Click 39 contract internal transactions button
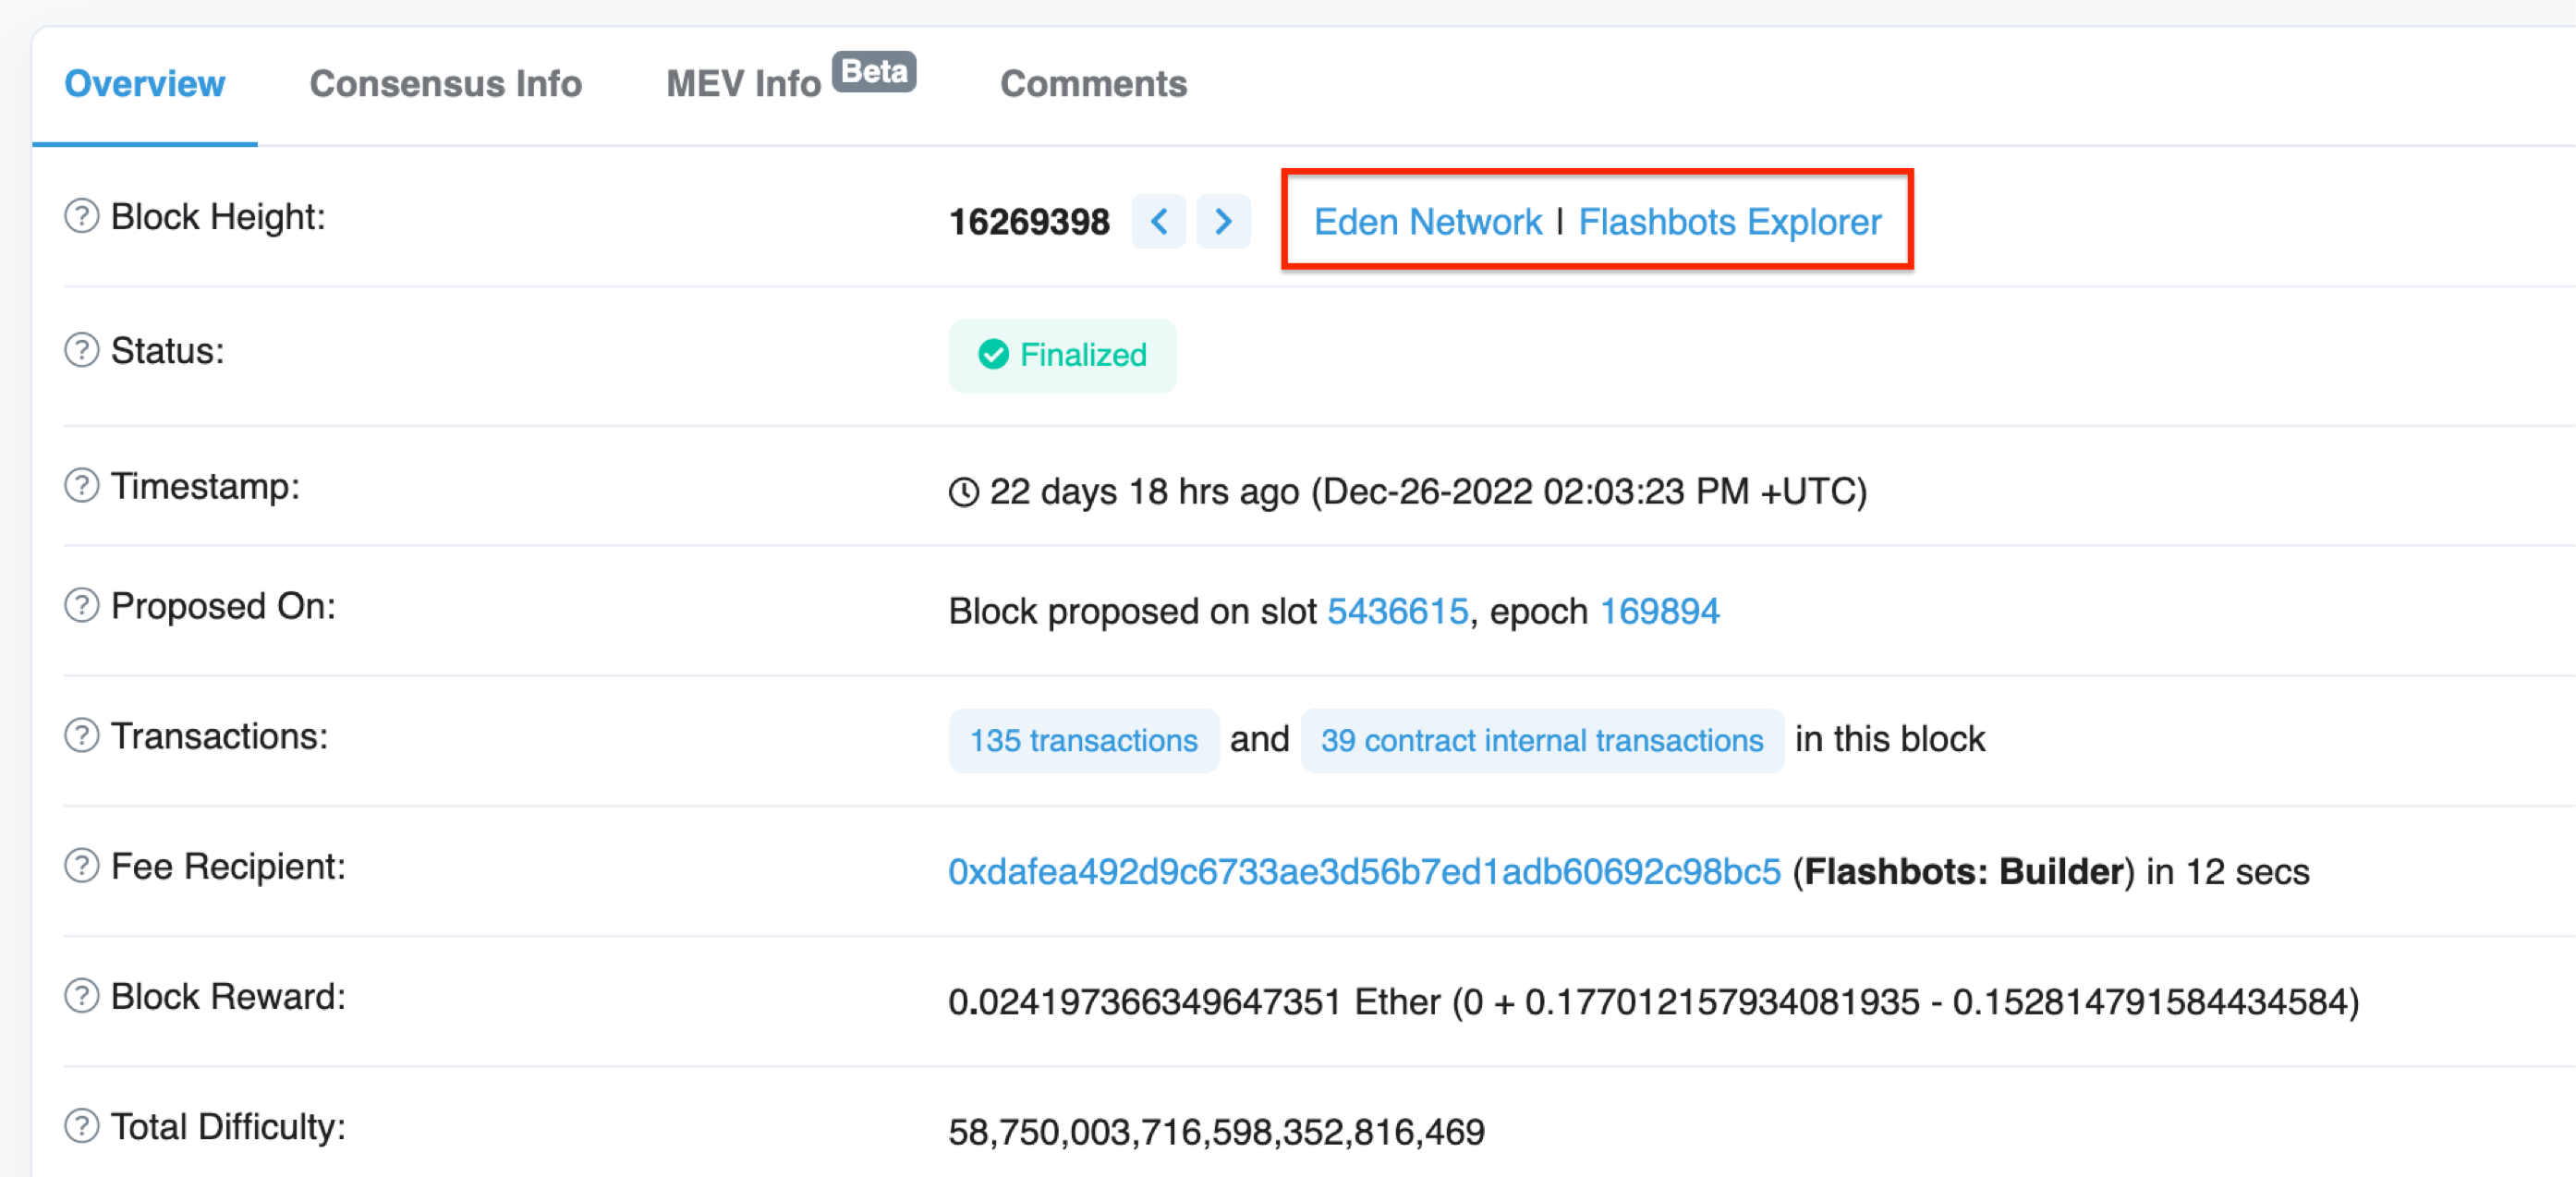 1541,740
